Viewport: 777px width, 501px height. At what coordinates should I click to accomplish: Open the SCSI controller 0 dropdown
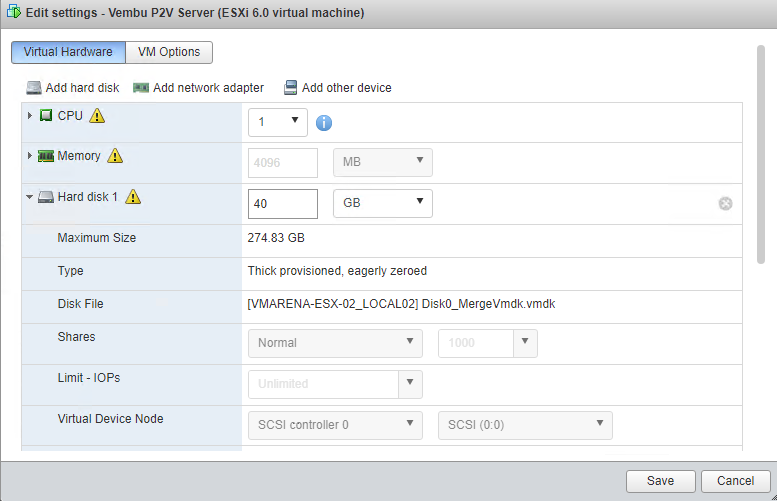[335, 425]
